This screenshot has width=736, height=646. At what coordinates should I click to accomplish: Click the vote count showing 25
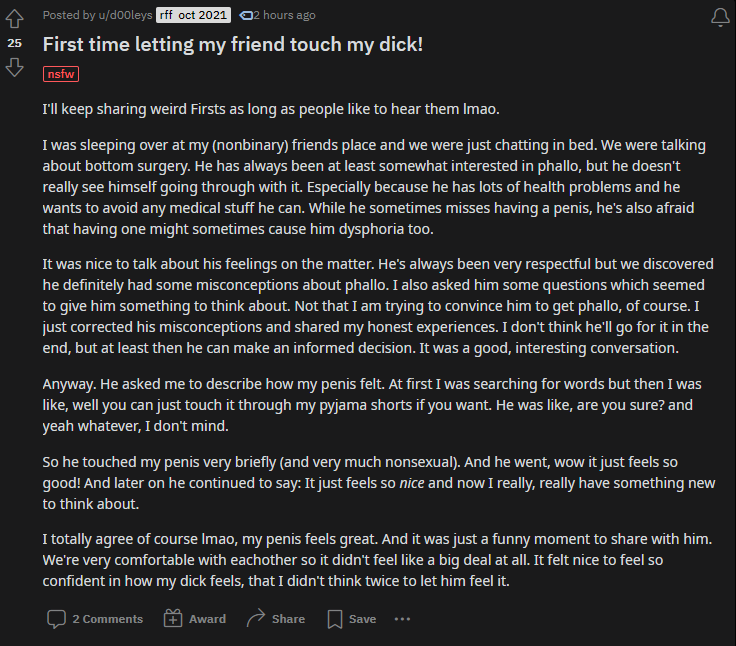[14, 43]
